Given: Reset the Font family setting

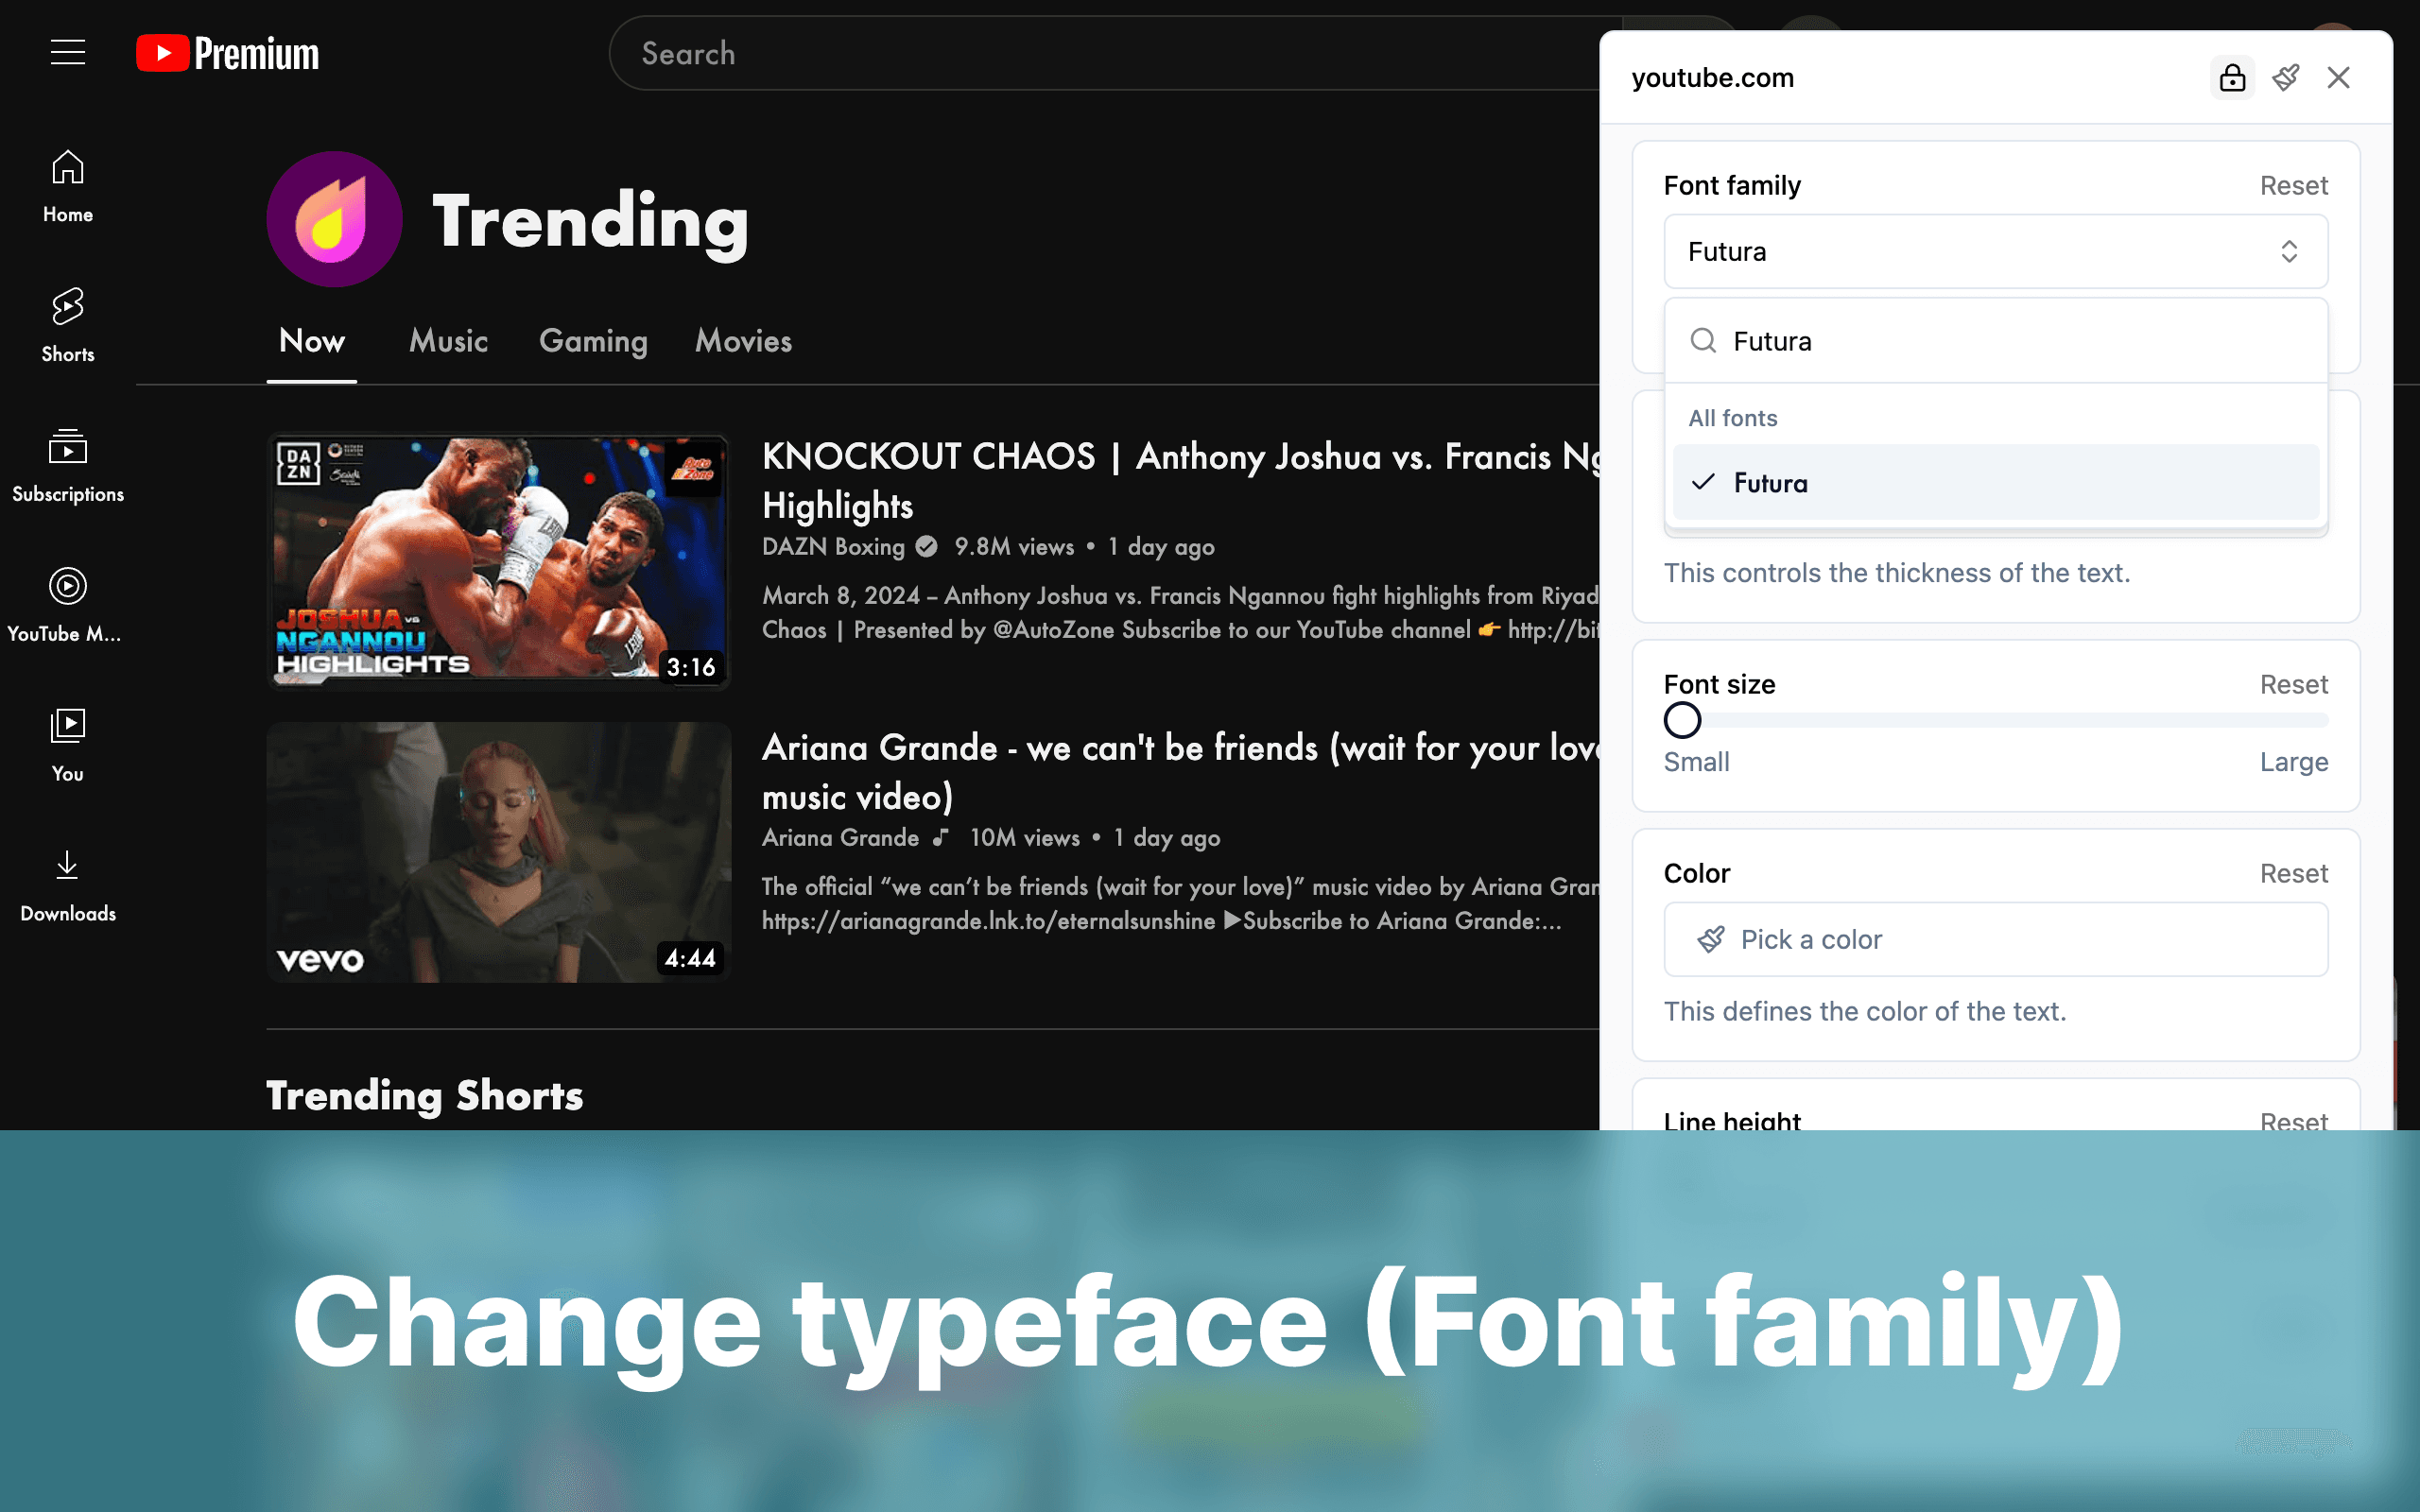Looking at the screenshot, I should pyautogui.click(x=2294, y=185).
